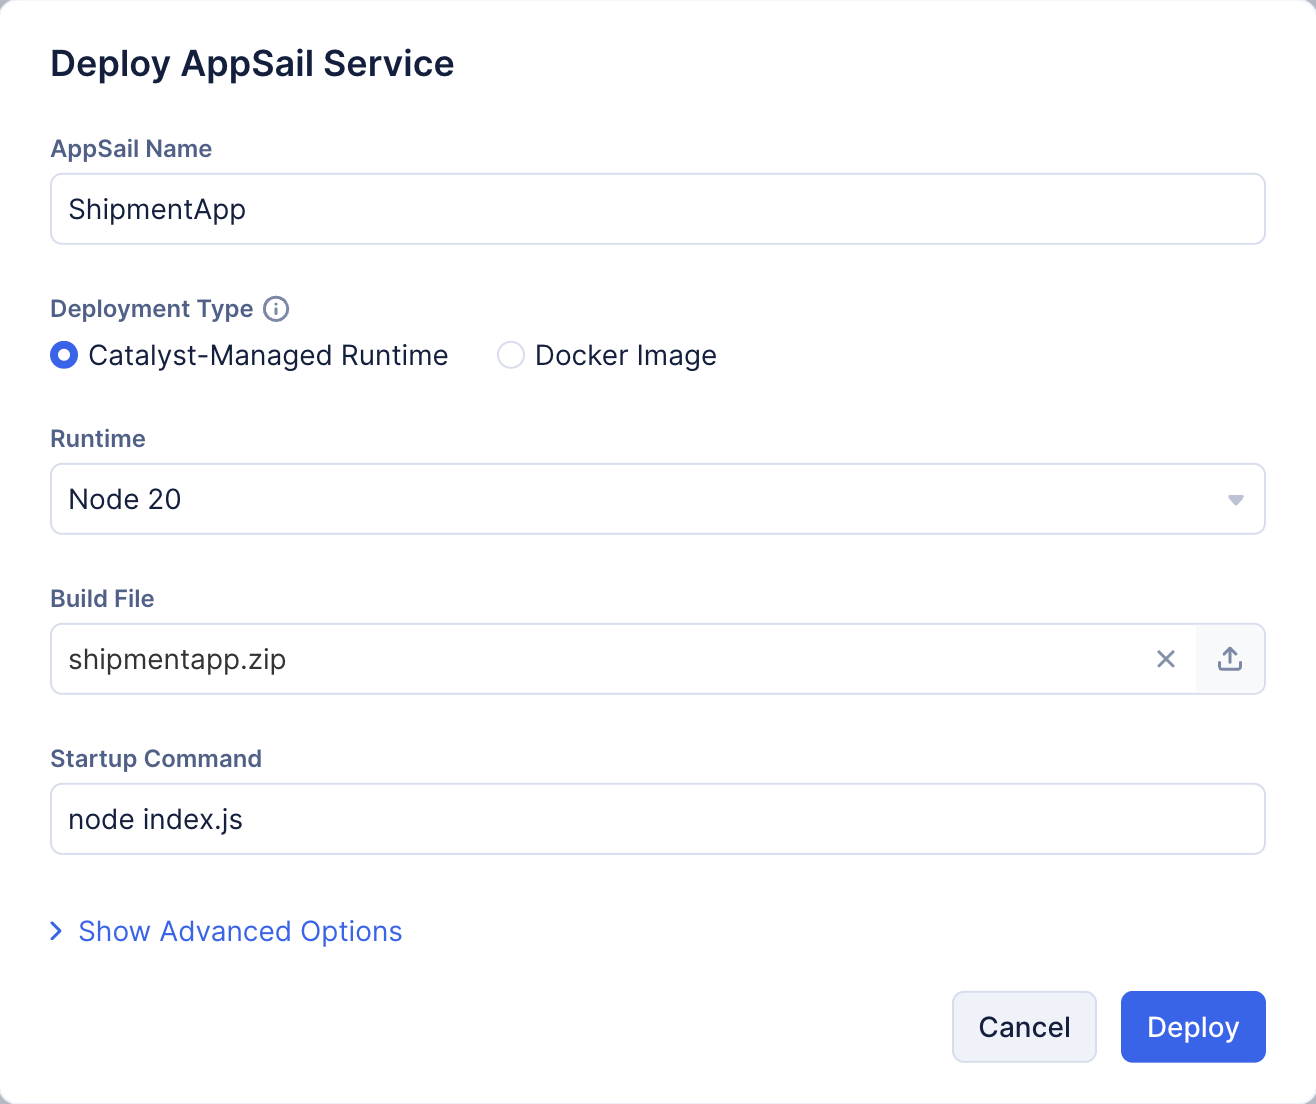Focus the AppSail Name input field

click(x=658, y=209)
